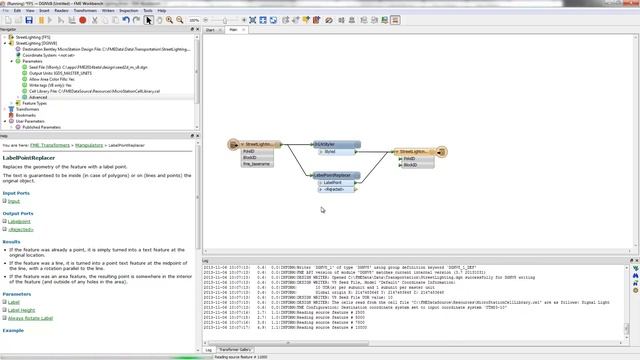This screenshot has width=640, height=360.
Task: Click the Log panel horizontal scrollbar
Action: point(288,343)
